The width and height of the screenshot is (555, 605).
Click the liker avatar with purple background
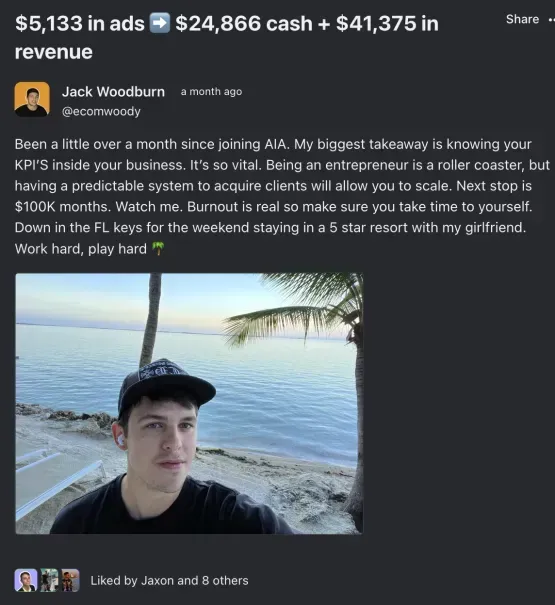25,580
